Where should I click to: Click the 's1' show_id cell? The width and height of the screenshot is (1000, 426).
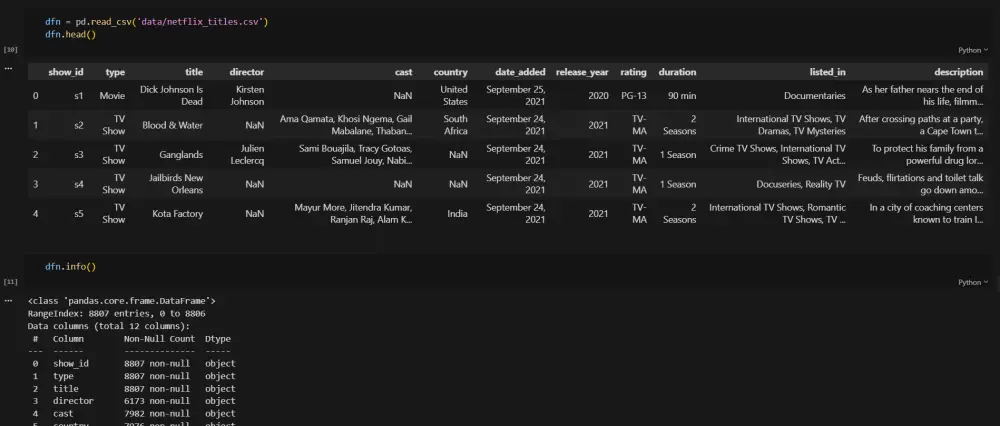[x=78, y=96]
